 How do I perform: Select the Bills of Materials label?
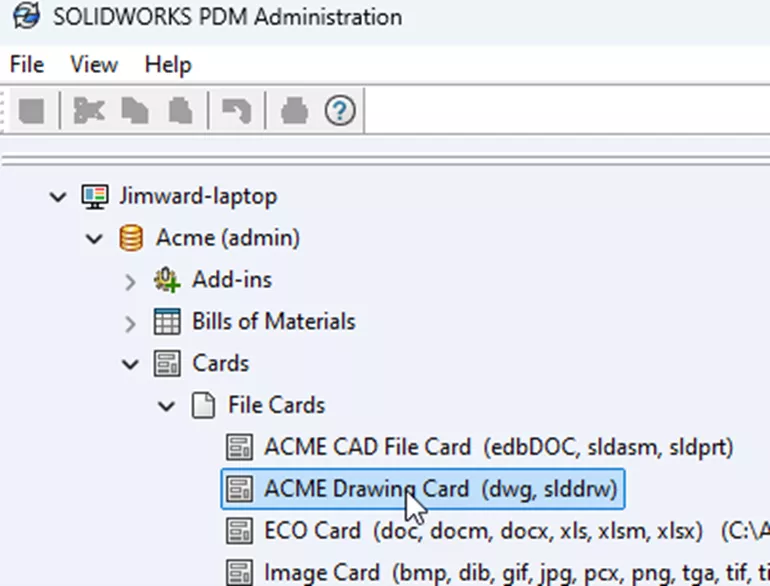coord(274,322)
